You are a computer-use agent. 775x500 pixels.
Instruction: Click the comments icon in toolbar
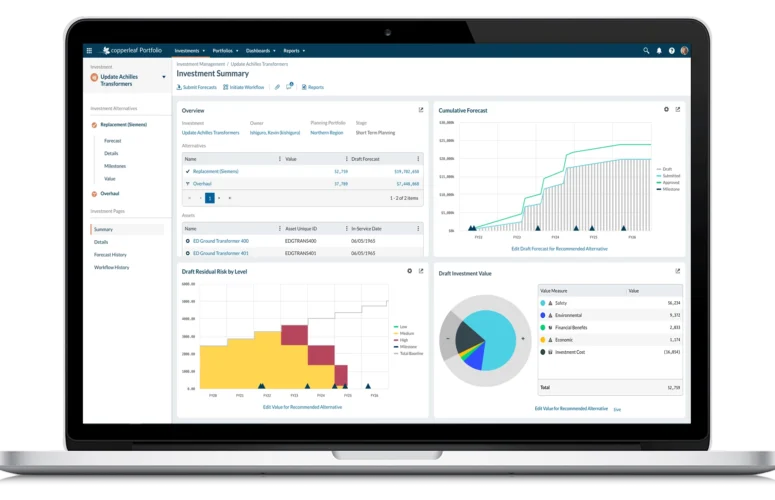[x=289, y=87]
